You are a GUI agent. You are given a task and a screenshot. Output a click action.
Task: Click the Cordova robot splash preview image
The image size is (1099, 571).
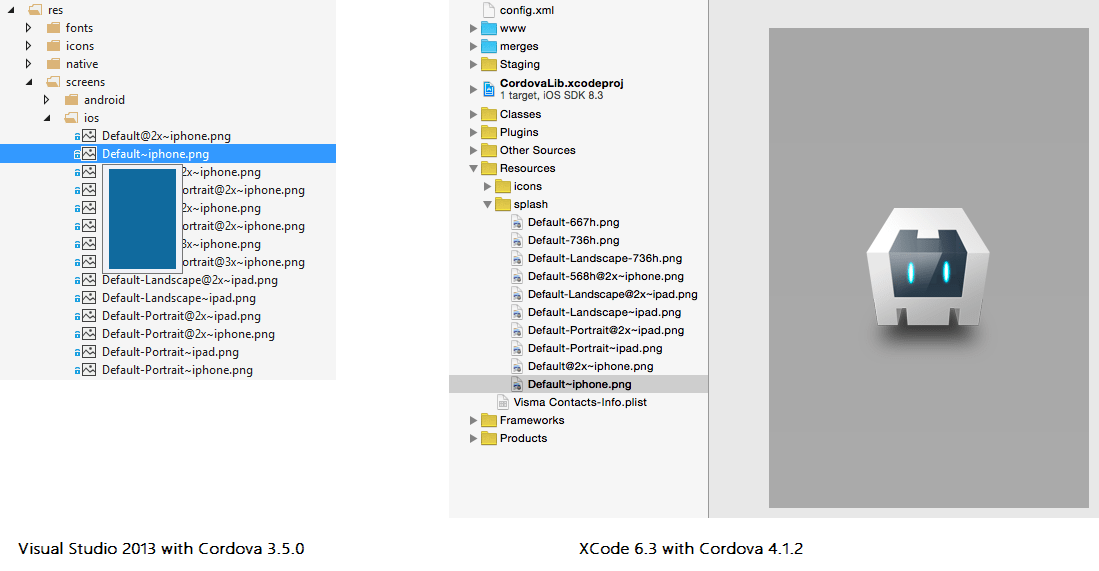click(x=928, y=268)
